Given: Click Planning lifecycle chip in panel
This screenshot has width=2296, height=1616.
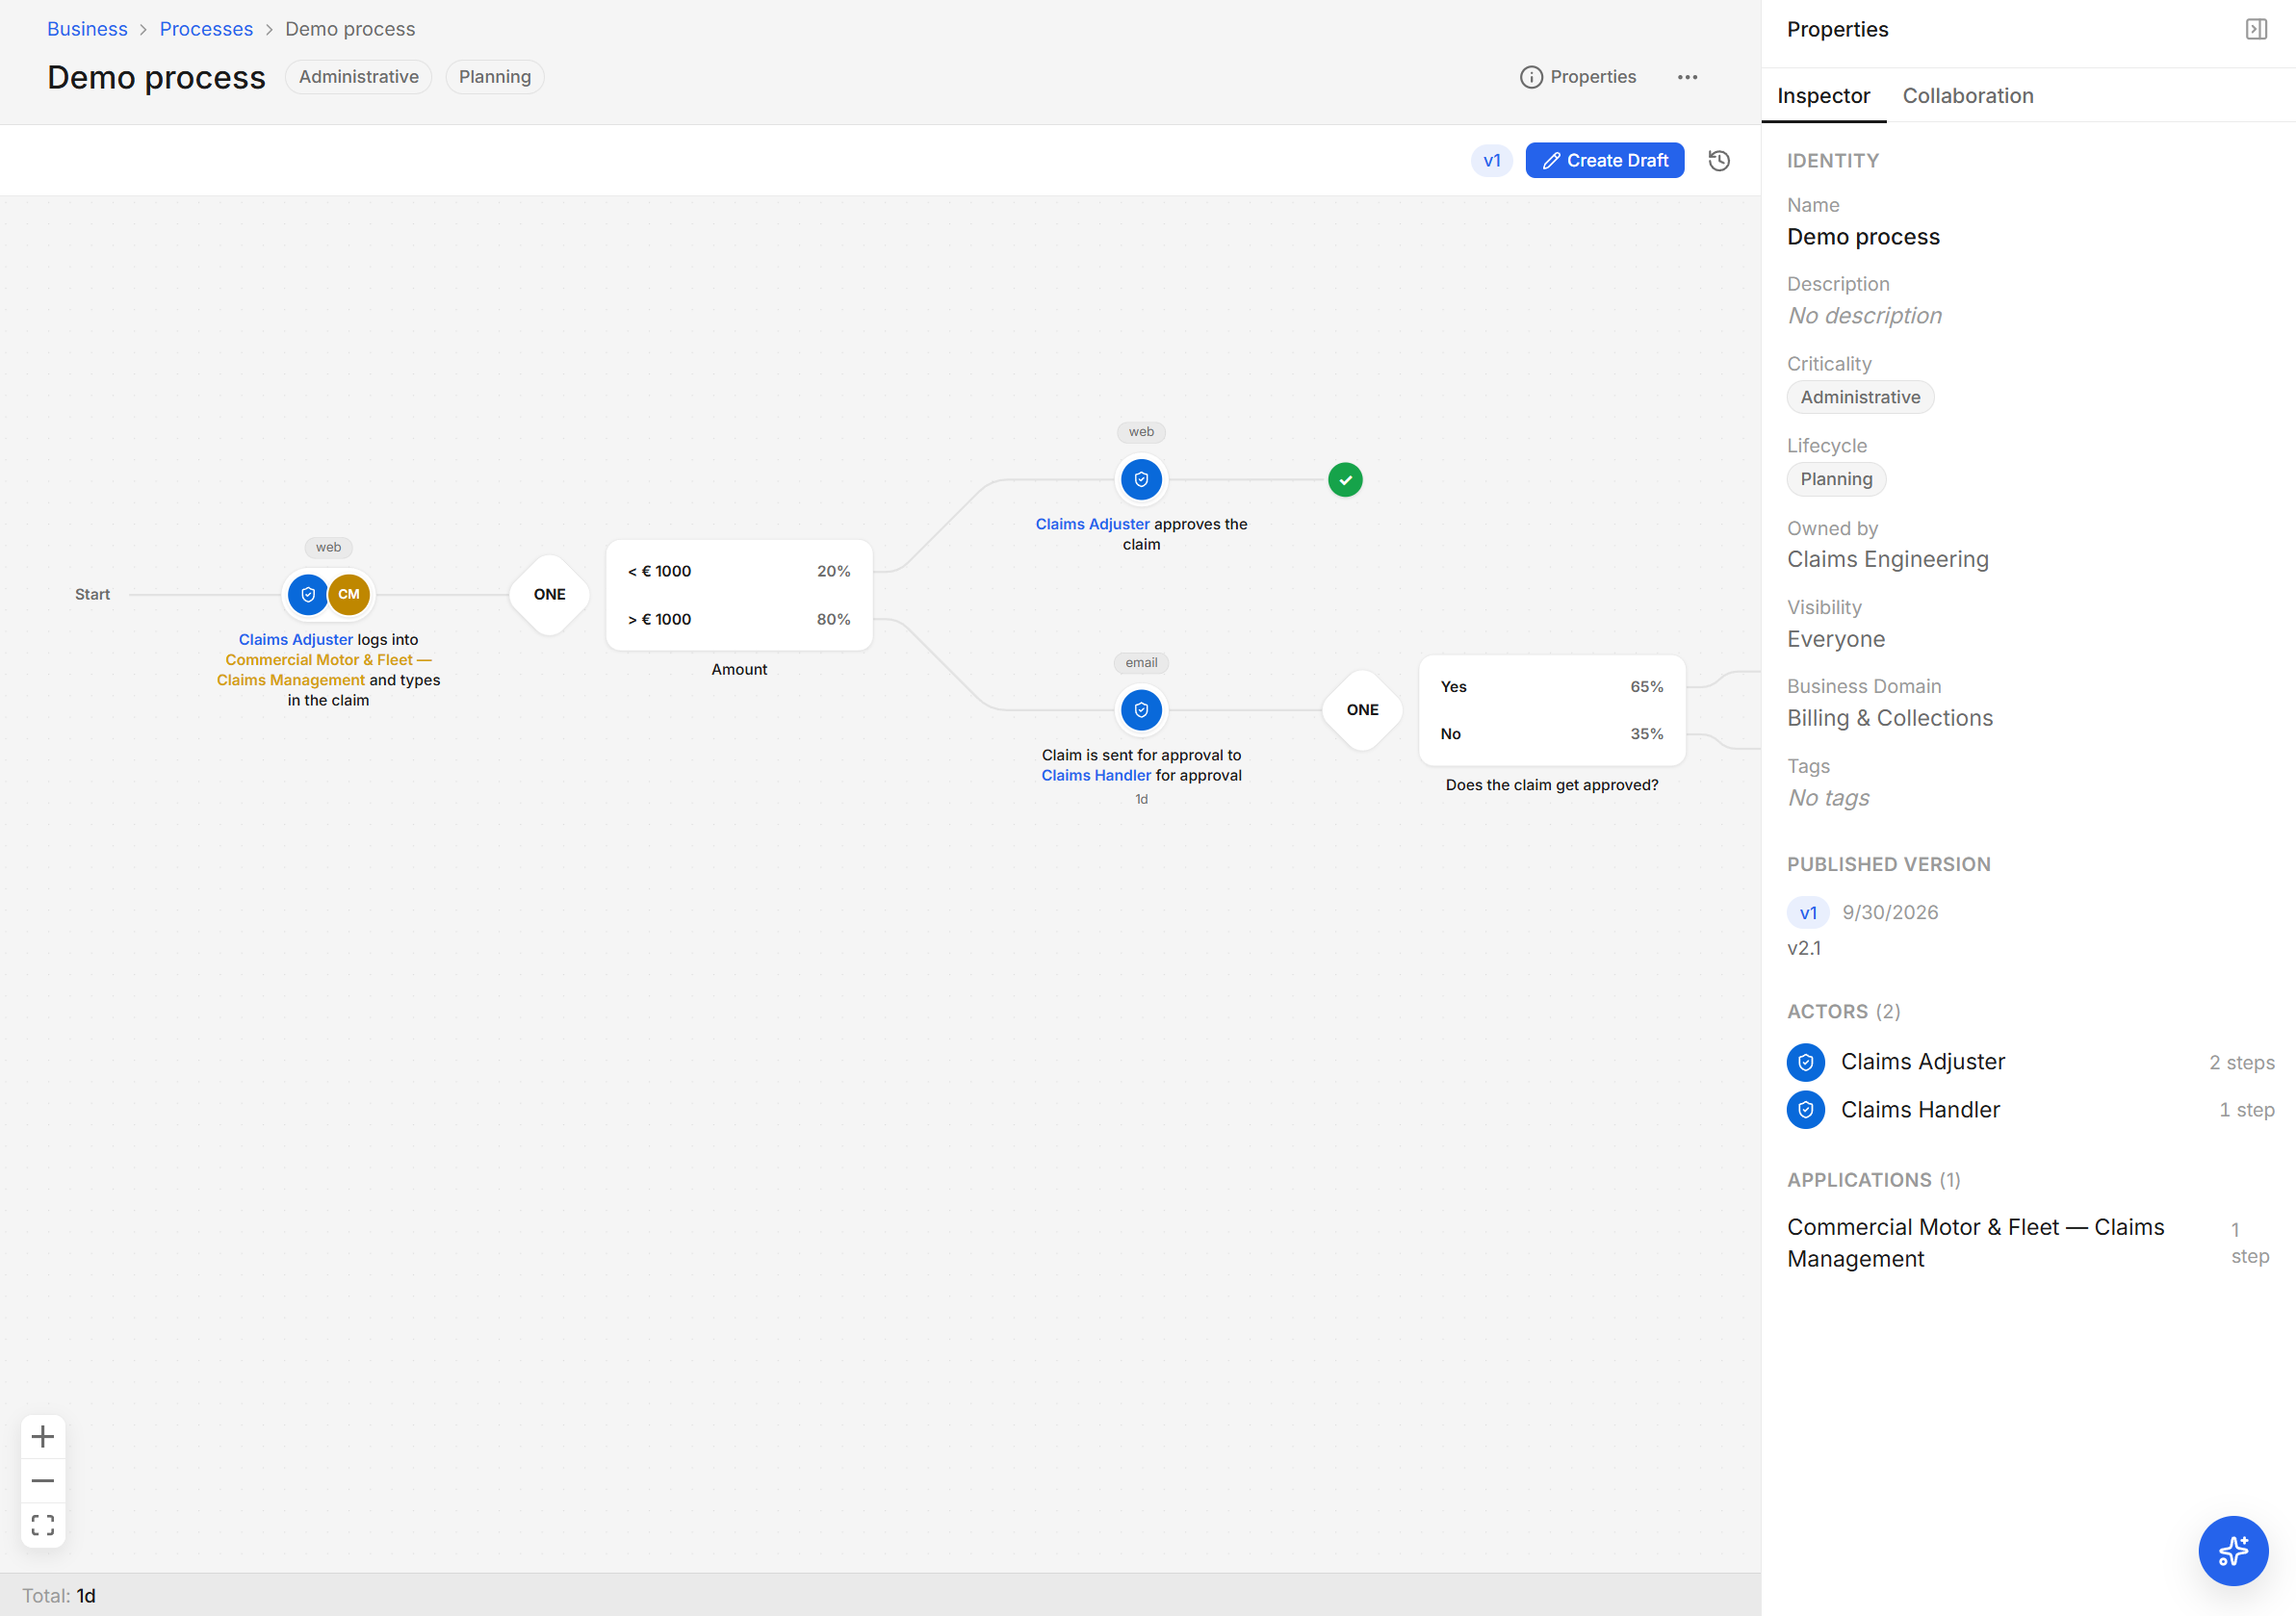Looking at the screenshot, I should click(1836, 479).
